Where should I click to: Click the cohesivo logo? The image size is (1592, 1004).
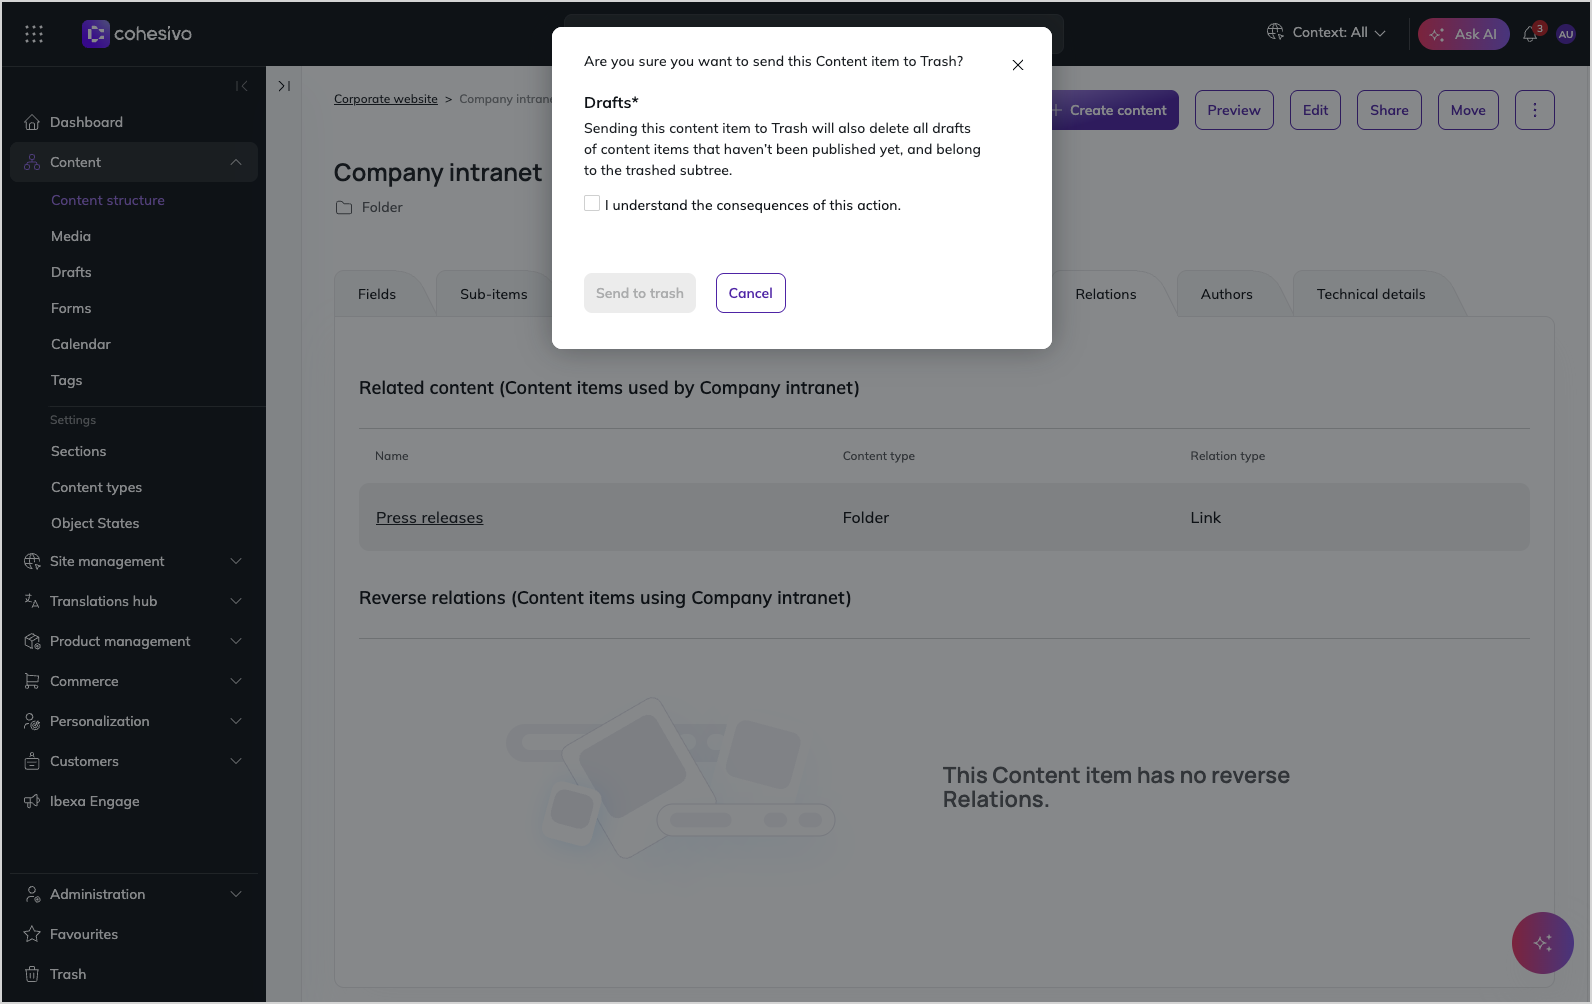pos(137,34)
